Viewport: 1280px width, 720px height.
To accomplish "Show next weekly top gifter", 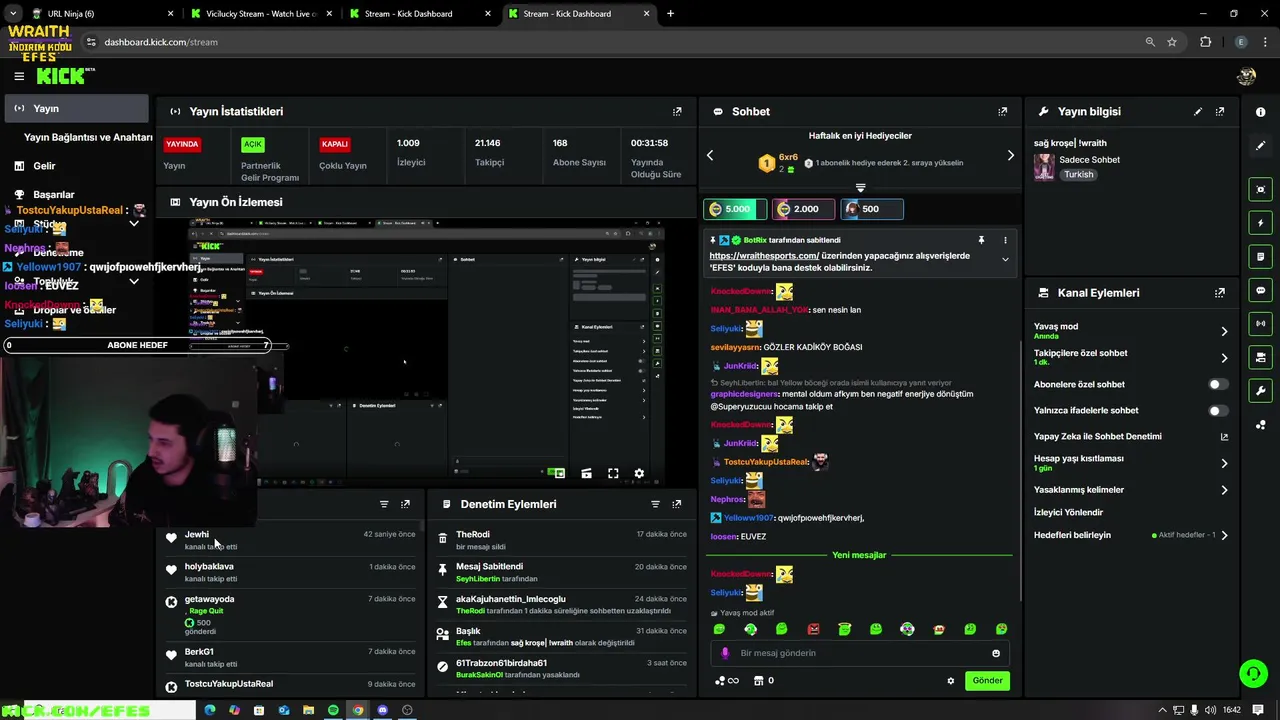I will (1010, 155).
